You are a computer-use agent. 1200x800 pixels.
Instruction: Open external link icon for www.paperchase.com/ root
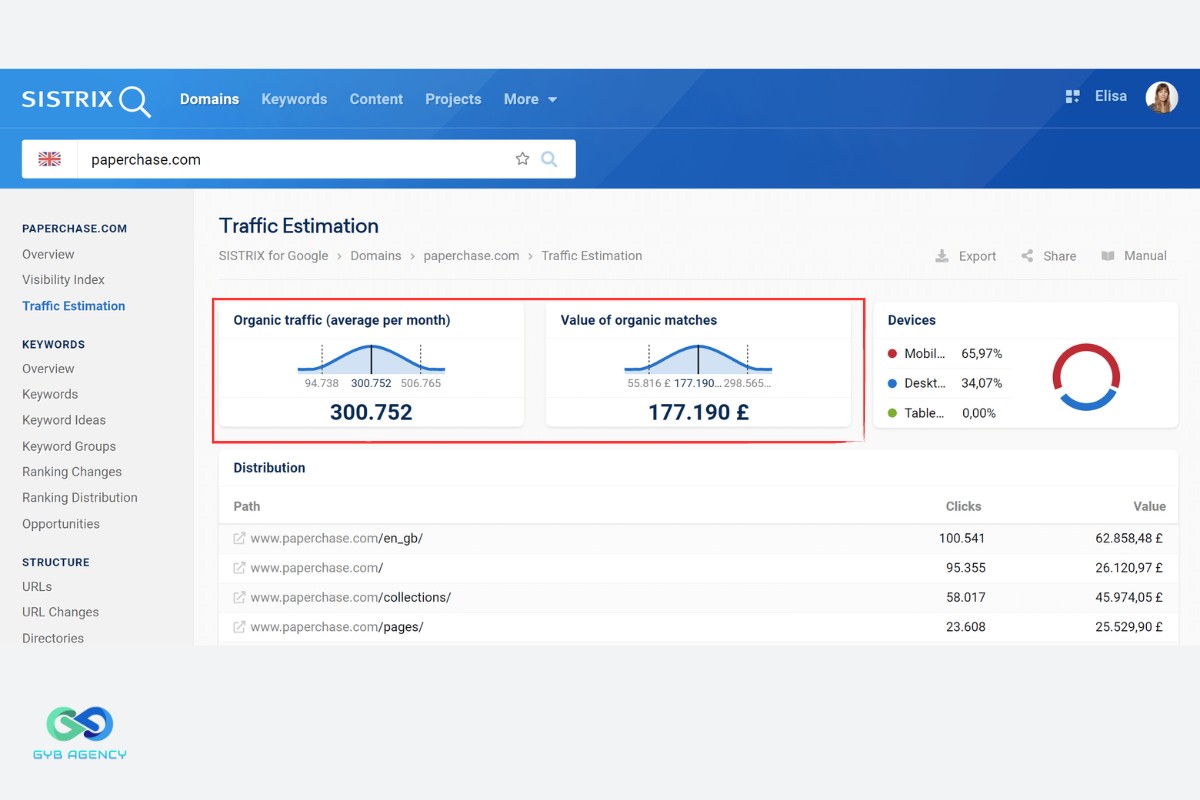[239, 568]
